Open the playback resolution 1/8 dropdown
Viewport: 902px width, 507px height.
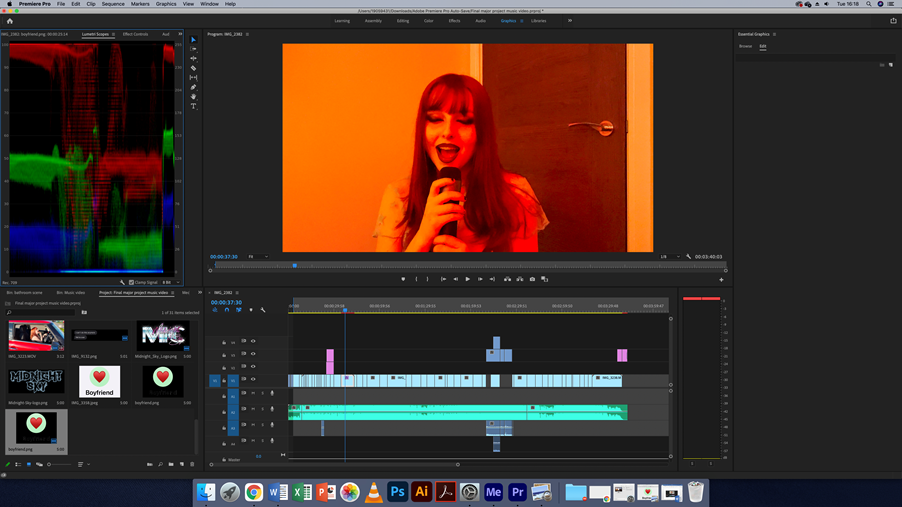click(x=669, y=257)
